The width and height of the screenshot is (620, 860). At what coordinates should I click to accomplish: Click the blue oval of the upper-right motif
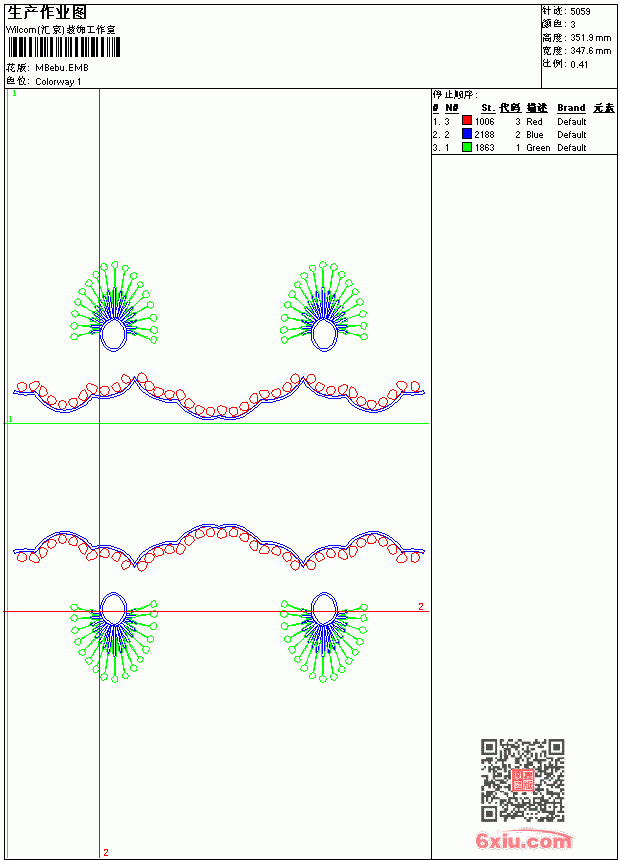pos(324,335)
